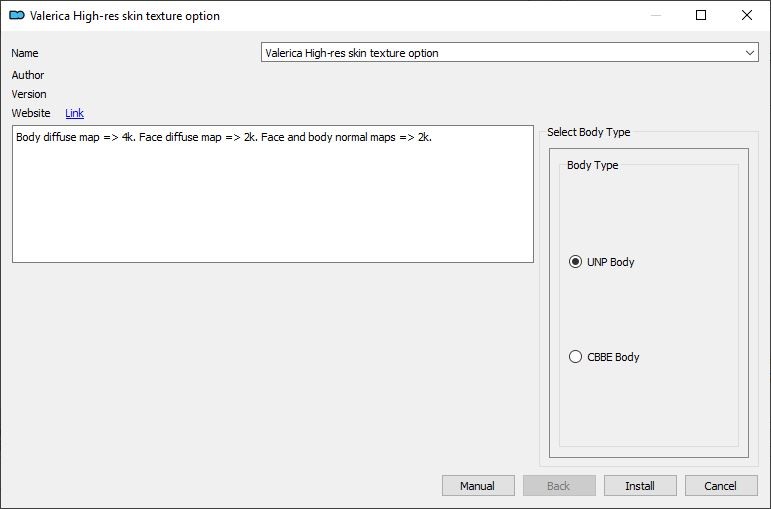
Task: Select the UNP Body radio button
Action: (575, 262)
